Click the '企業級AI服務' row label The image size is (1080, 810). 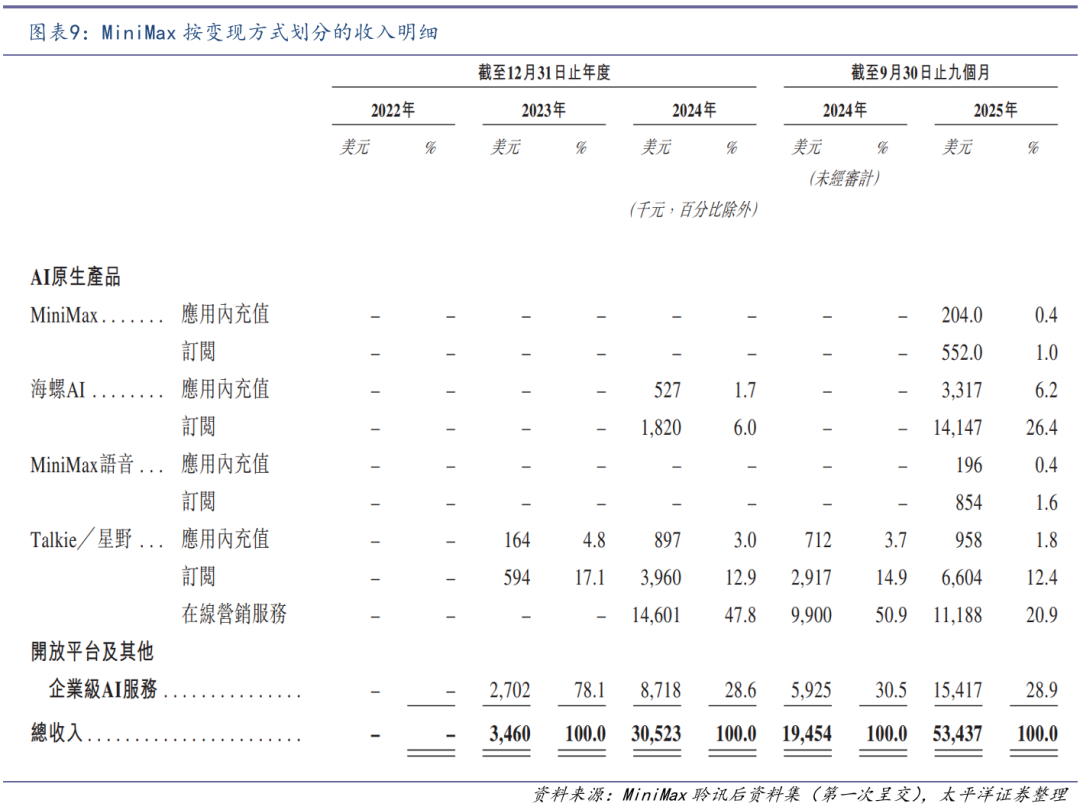coord(103,689)
